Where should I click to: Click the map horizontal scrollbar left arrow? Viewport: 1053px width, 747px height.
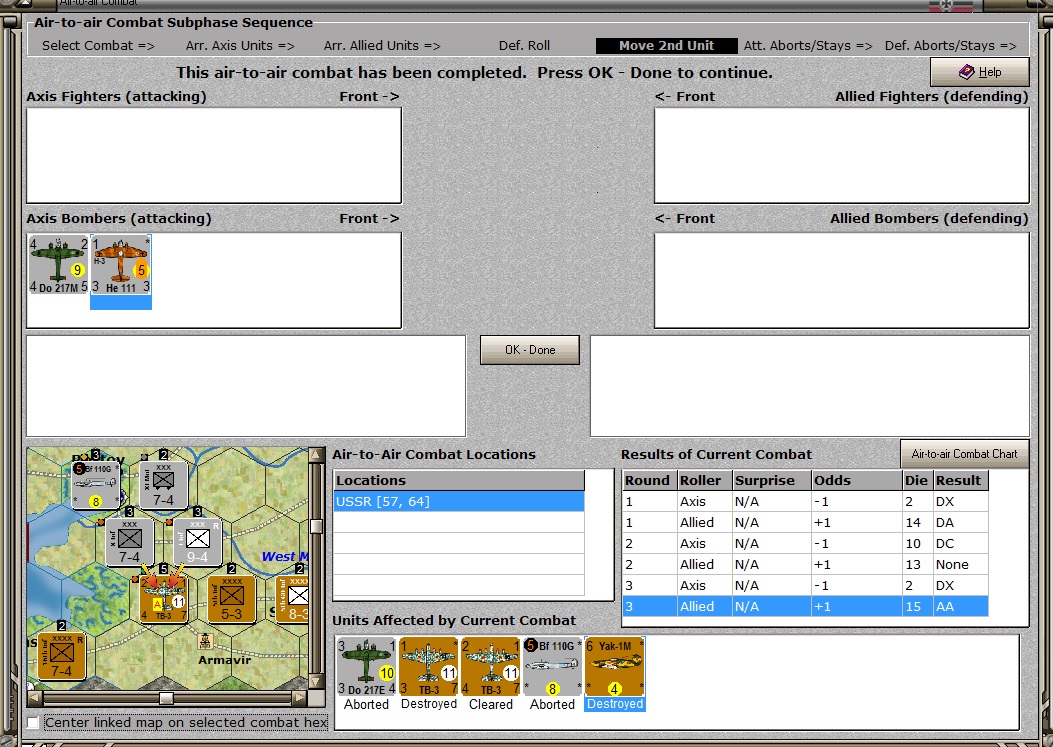click(x=34, y=698)
